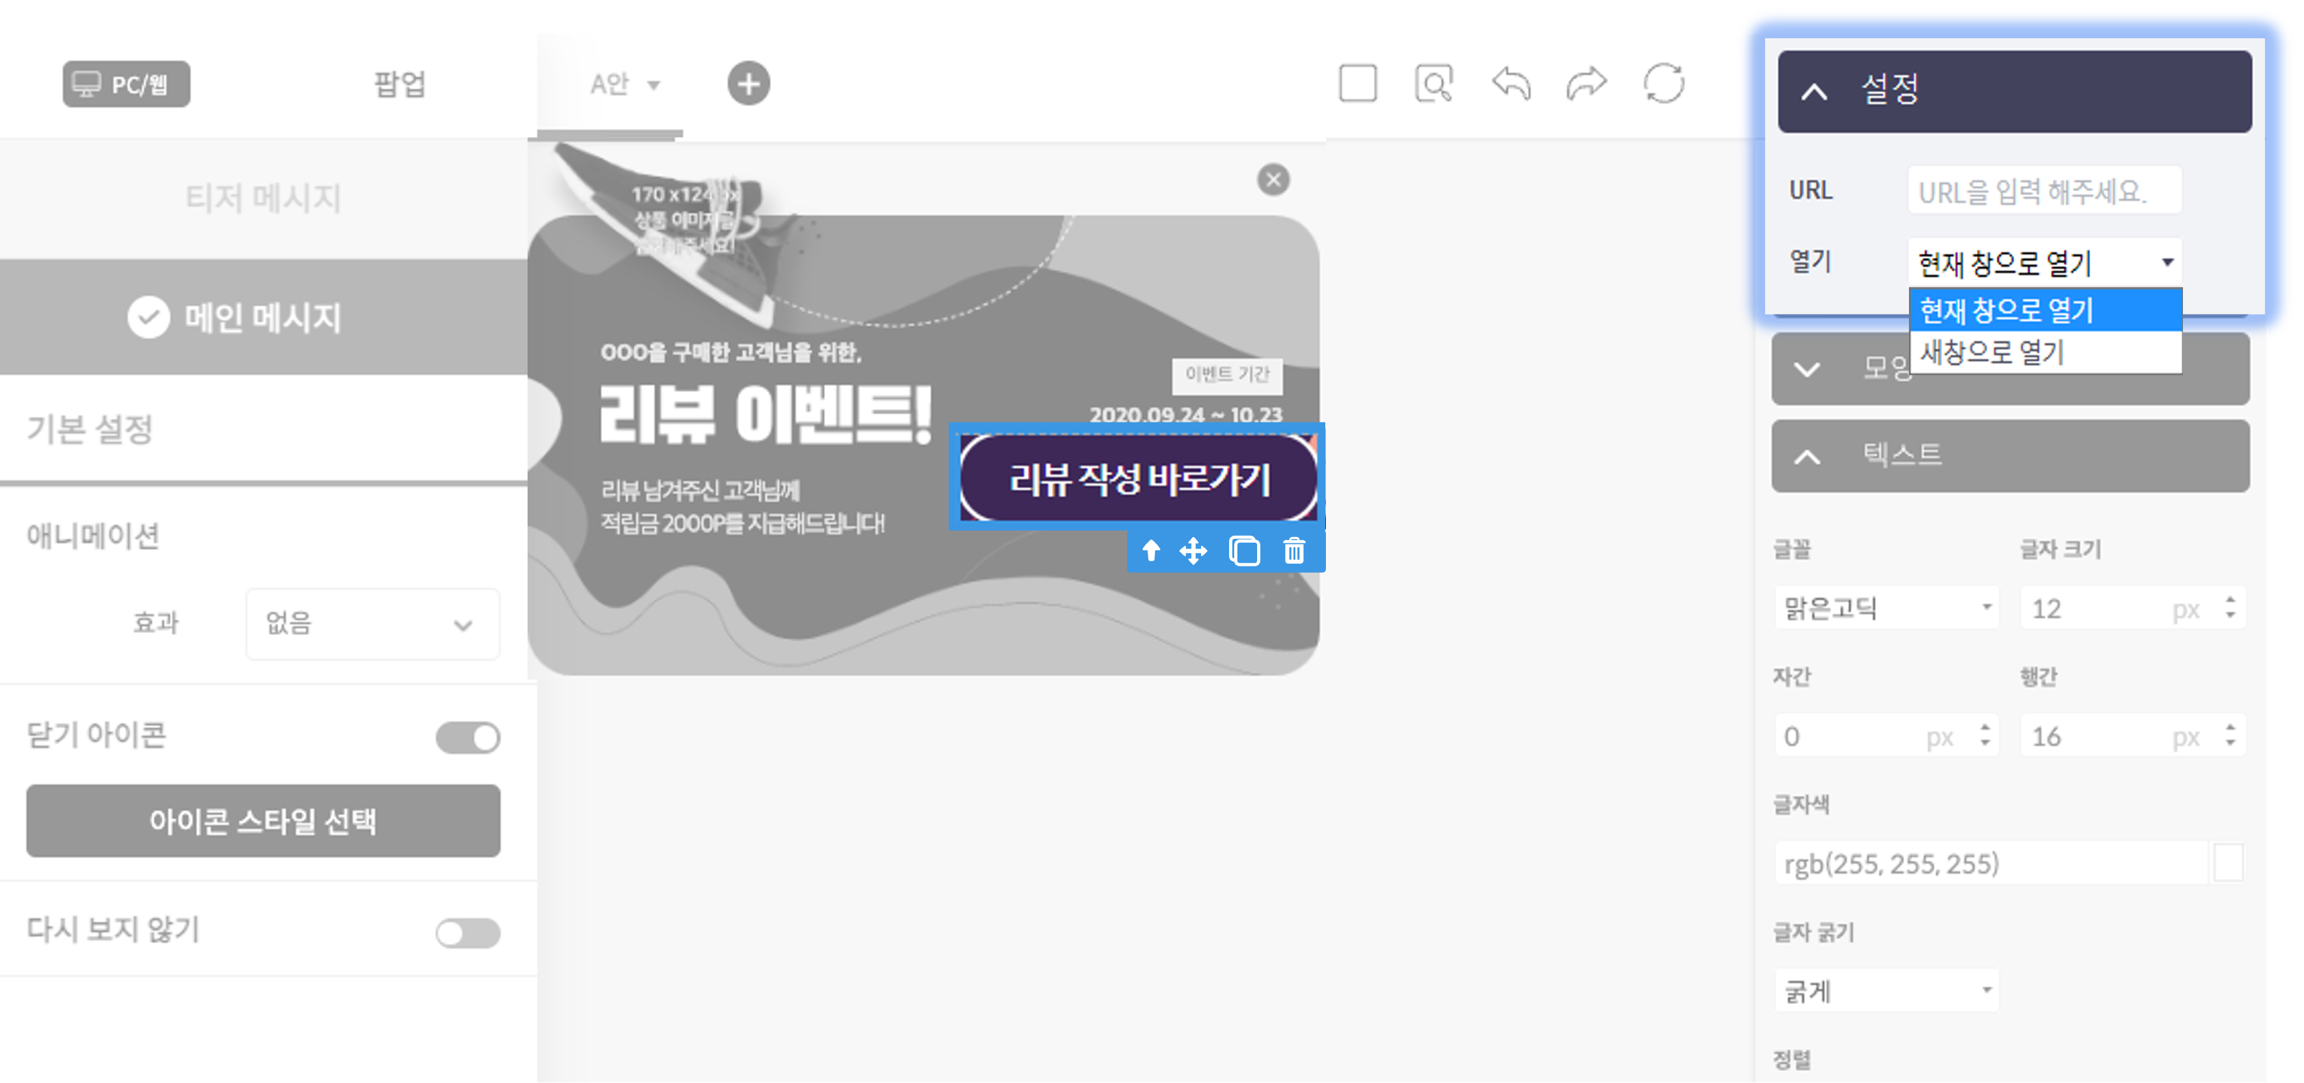Screen dimensions: 2304x1083
Task: Click the white 글자색 color swatch
Action: click(2227, 863)
